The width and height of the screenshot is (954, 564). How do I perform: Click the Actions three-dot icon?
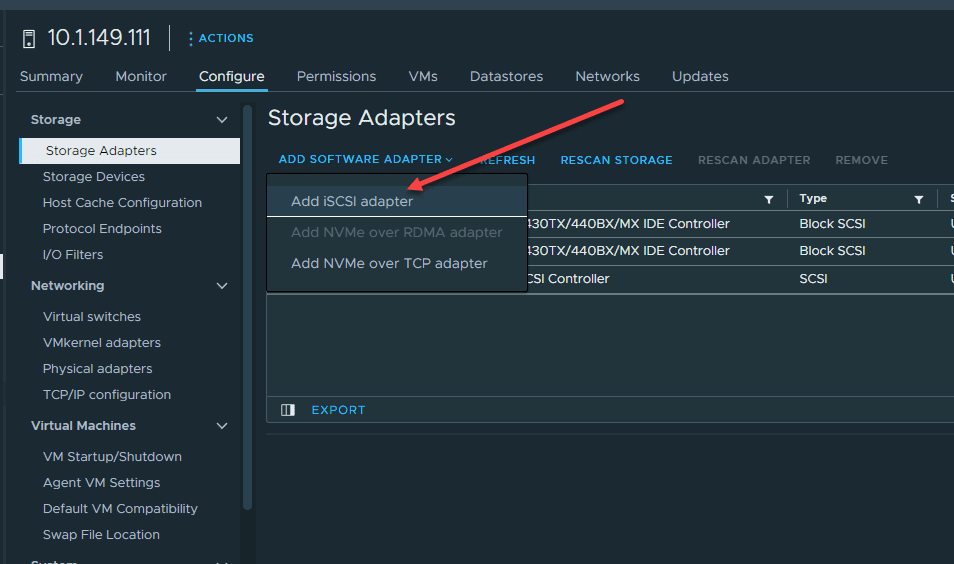coord(191,39)
